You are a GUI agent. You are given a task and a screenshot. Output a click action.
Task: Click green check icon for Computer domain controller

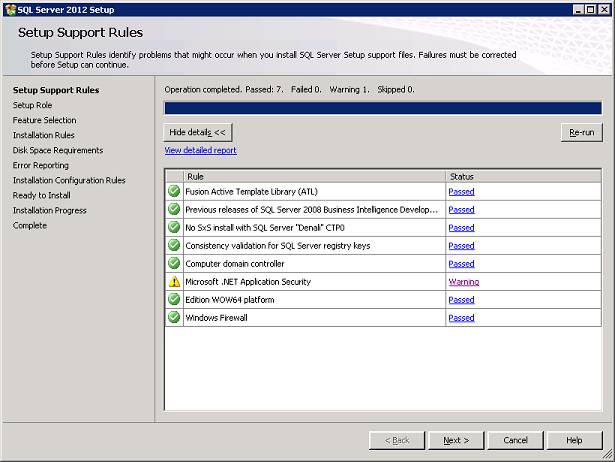[x=174, y=263]
